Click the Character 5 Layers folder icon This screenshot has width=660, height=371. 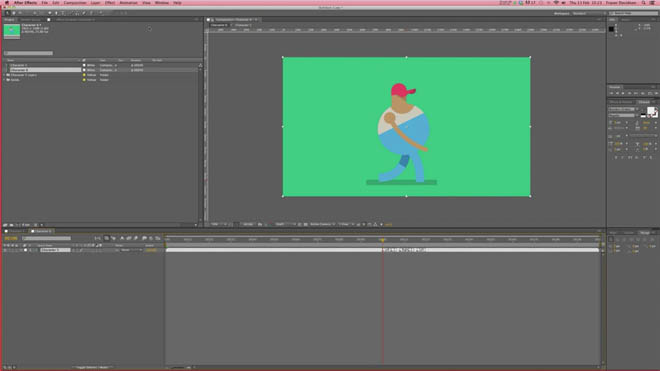(x=8, y=75)
